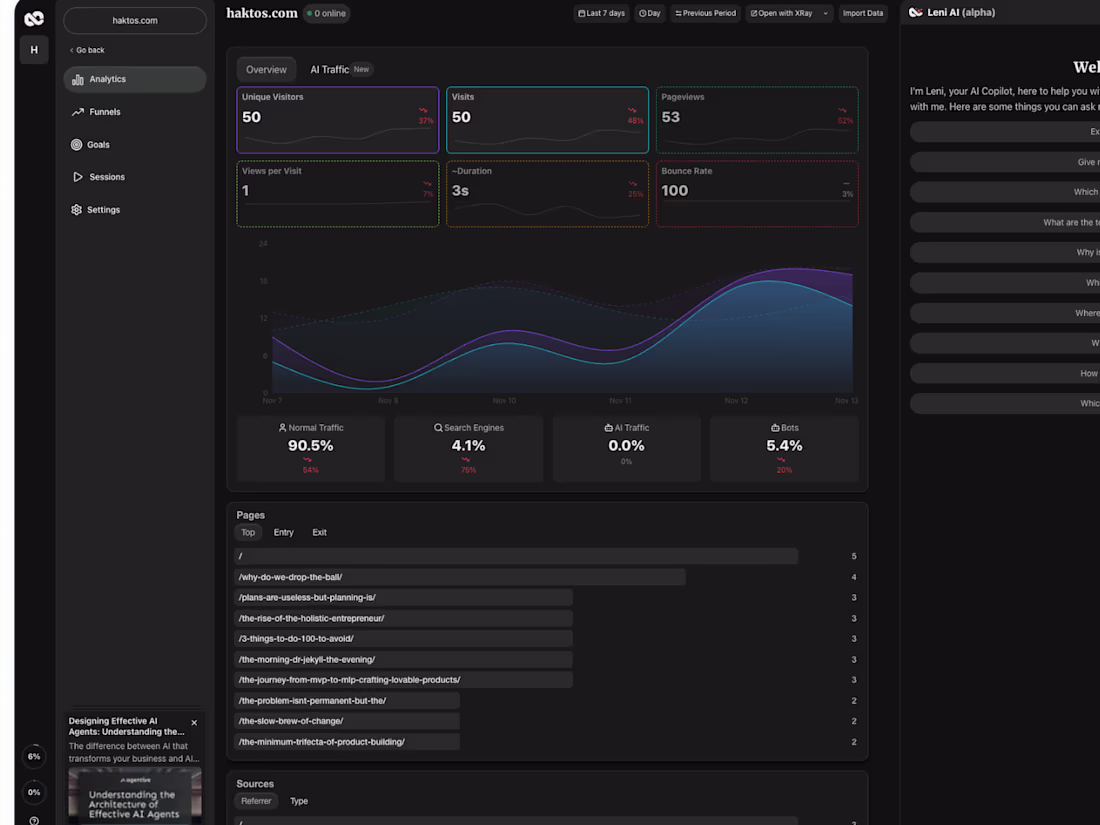Open the haktos.com site selector

134,20
